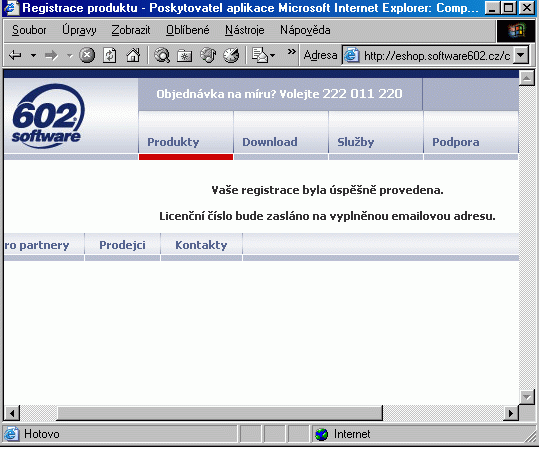Click the 'Objednávka na míru? Volejte 222 011 220' banner
Viewport: 539px width, 449px height.
click(279, 94)
